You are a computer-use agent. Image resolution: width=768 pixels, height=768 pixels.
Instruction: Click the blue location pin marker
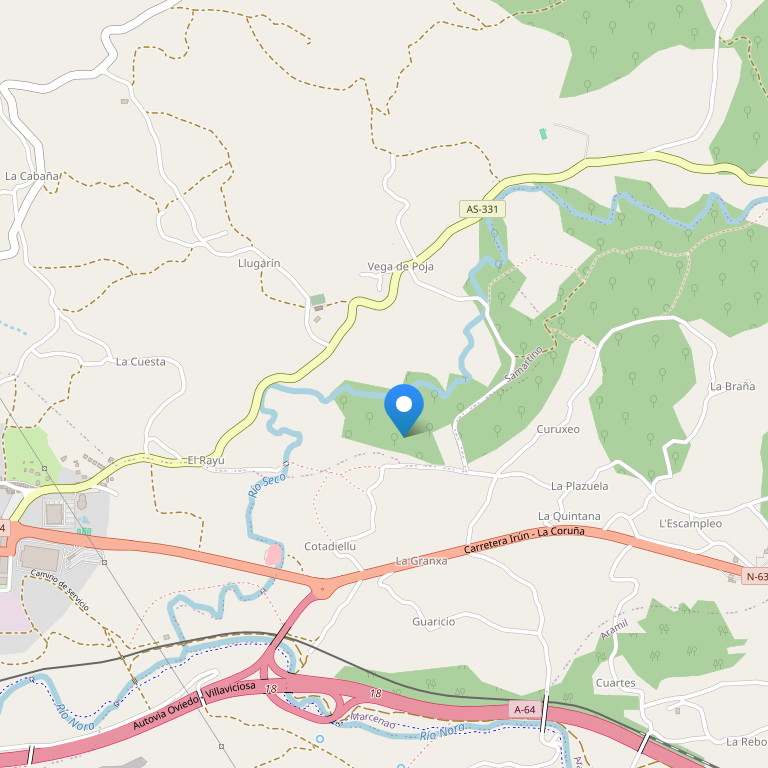404,409
